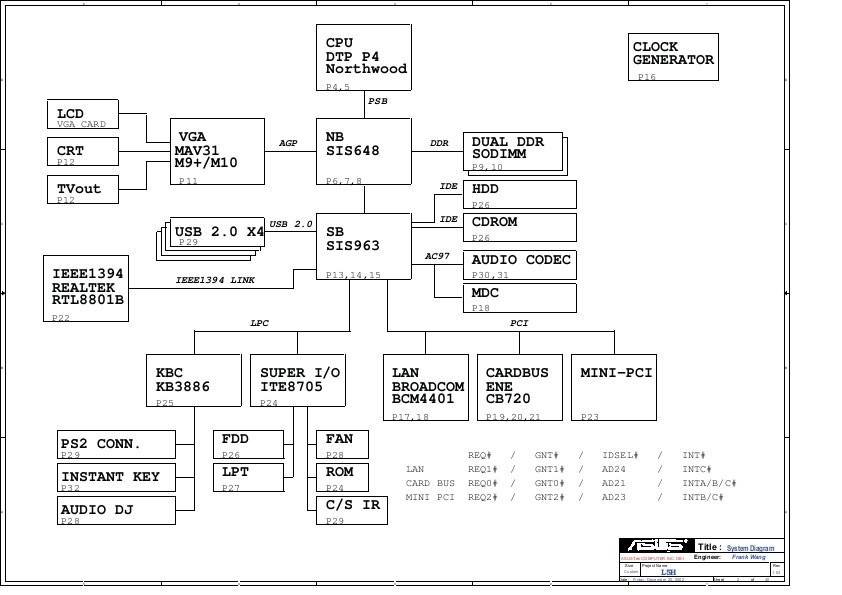Image resolution: width=842 pixels, height=595 pixels.
Task: Click the engineer name Frank Wang
Action: tap(749, 557)
